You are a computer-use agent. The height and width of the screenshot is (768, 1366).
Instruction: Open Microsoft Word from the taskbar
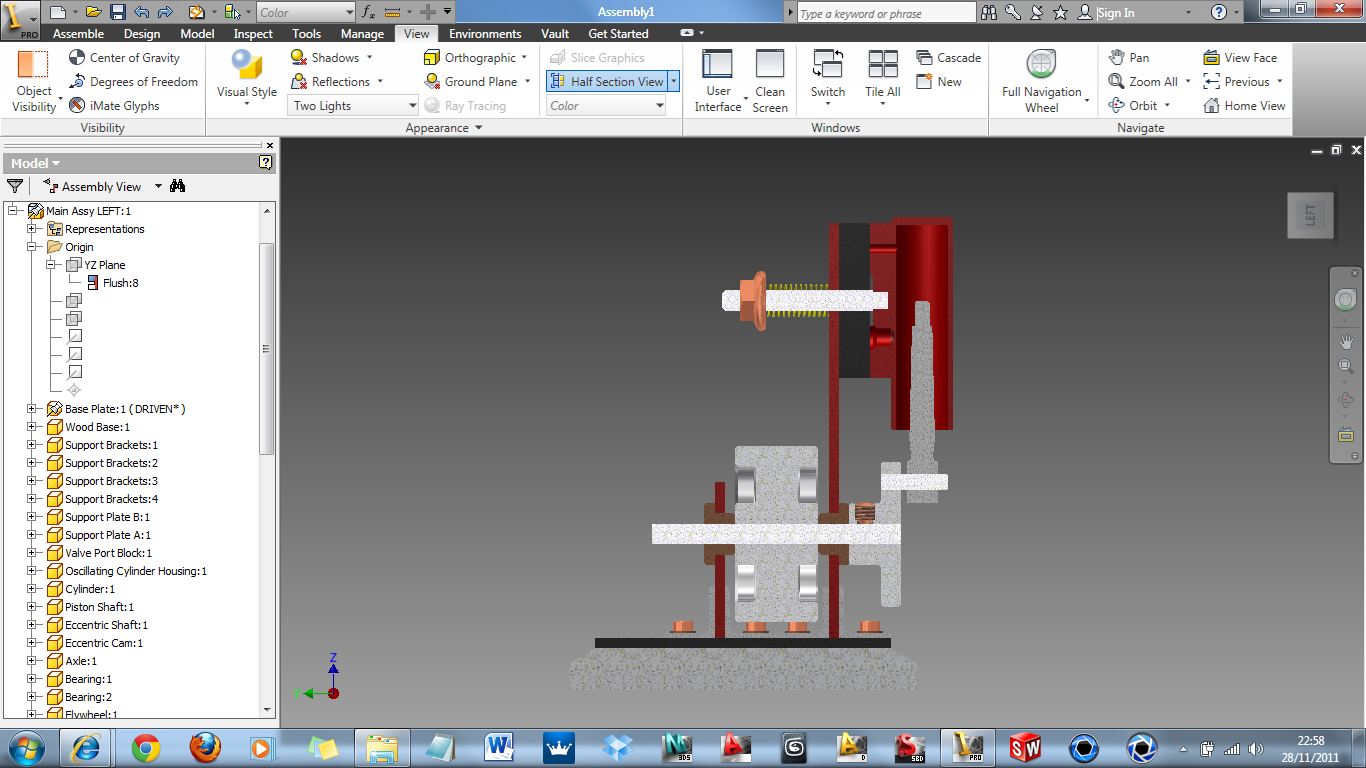[499, 747]
